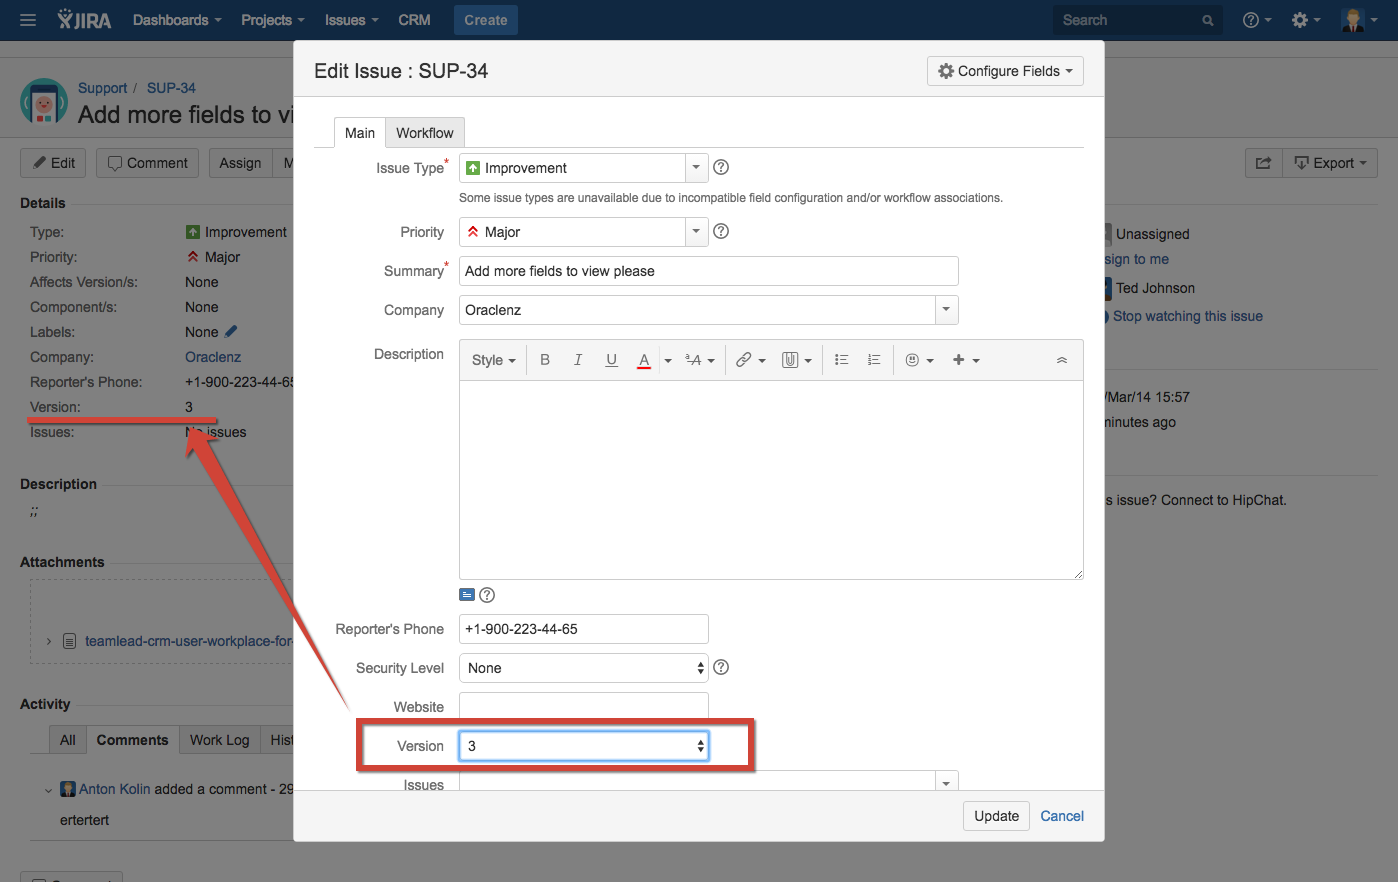Toggle bold formatting in description editor
Image resolution: width=1398 pixels, height=882 pixels.
point(545,360)
